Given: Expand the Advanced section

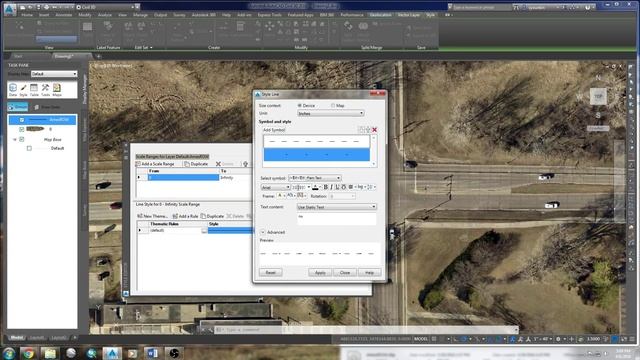Looking at the screenshot, I should click(x=263, y=232).
